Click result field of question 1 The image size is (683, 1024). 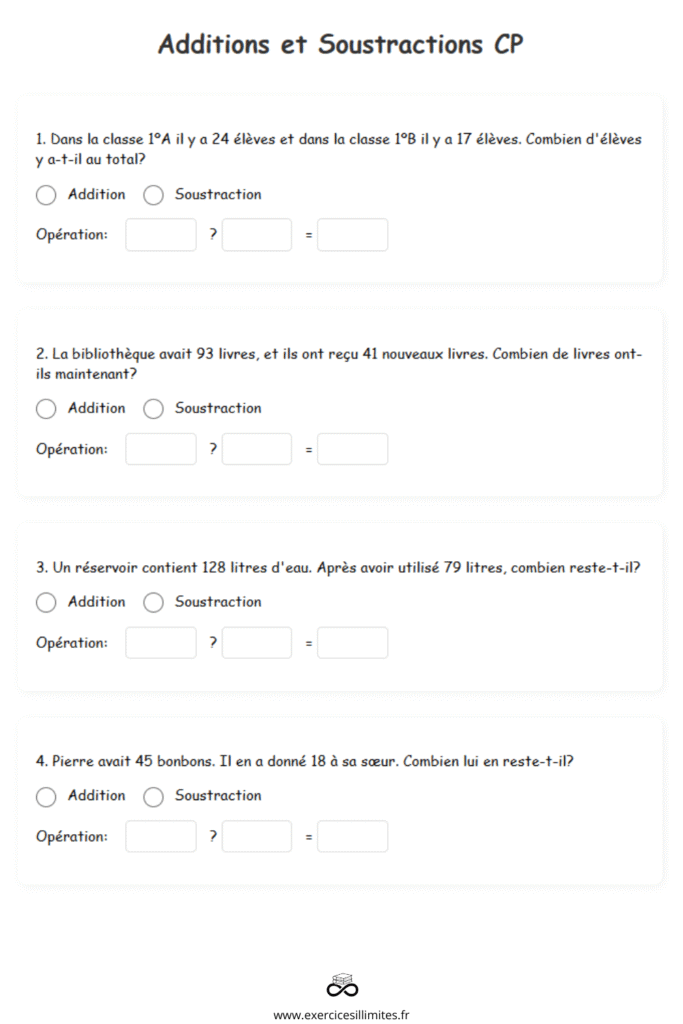coord(353,235)
